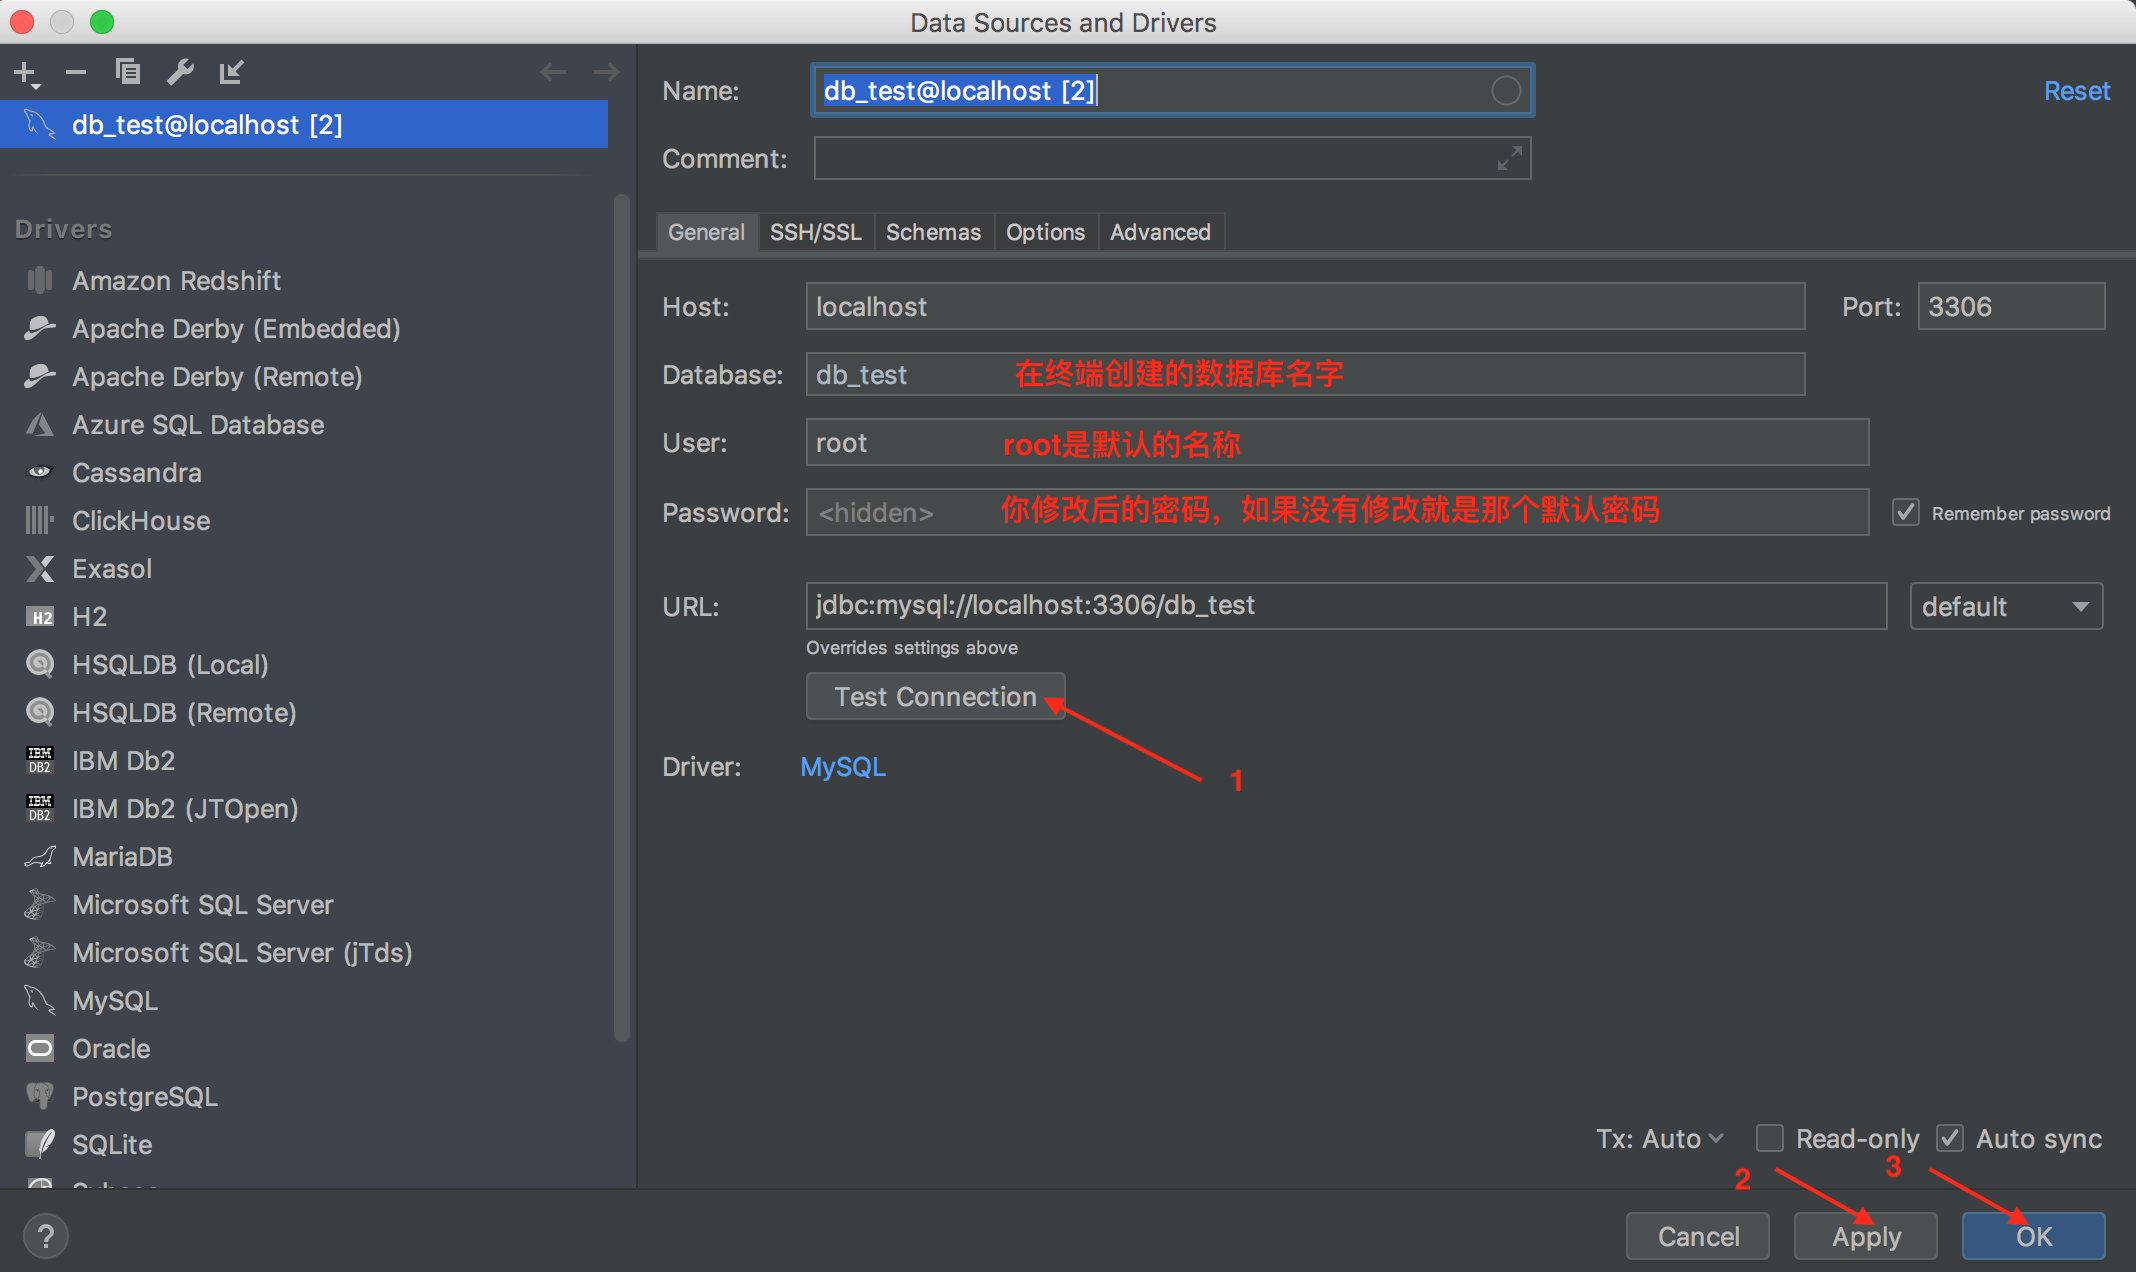2136x1272 pixels.
Task: Enable the Read-only checkbox
Action: point(1770,1138)
